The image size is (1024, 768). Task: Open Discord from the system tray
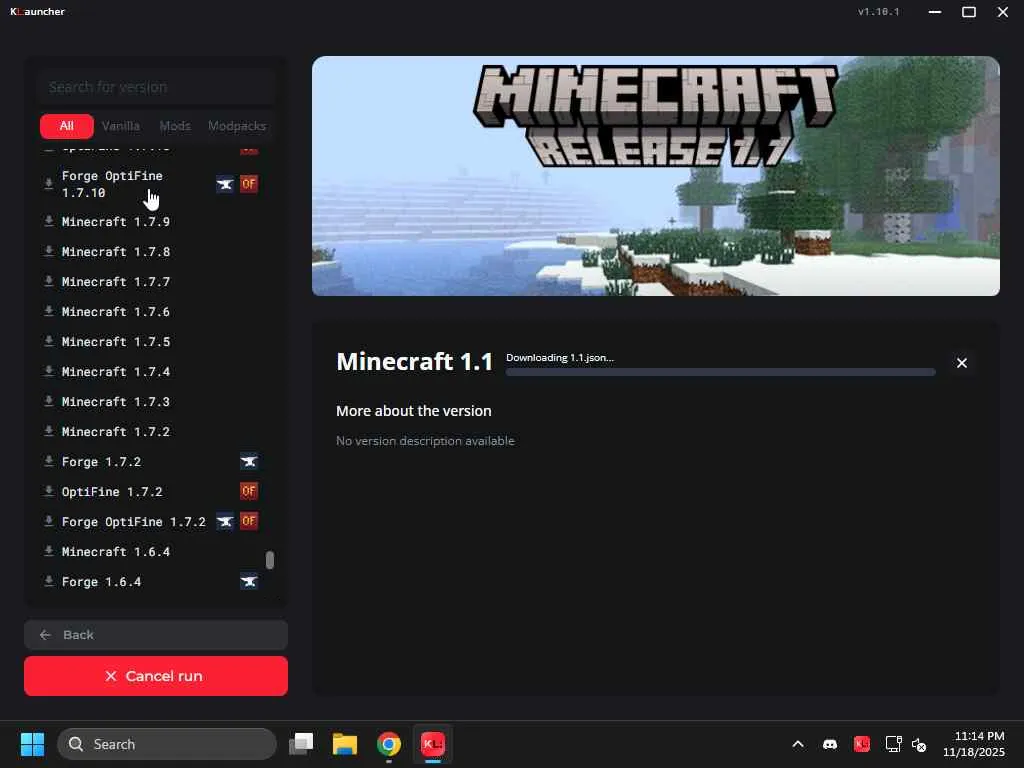(829, 744)
